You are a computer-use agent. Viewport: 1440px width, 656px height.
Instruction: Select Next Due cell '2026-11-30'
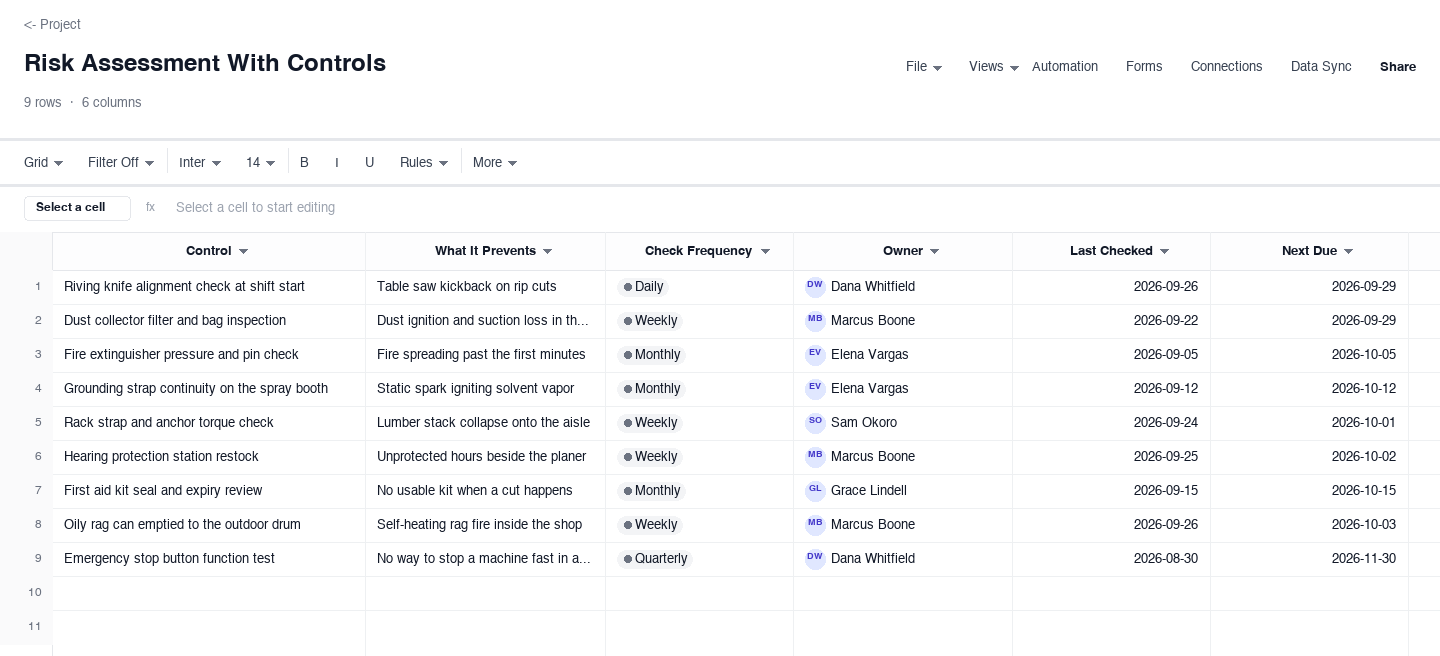click(x=1309, y=559)
